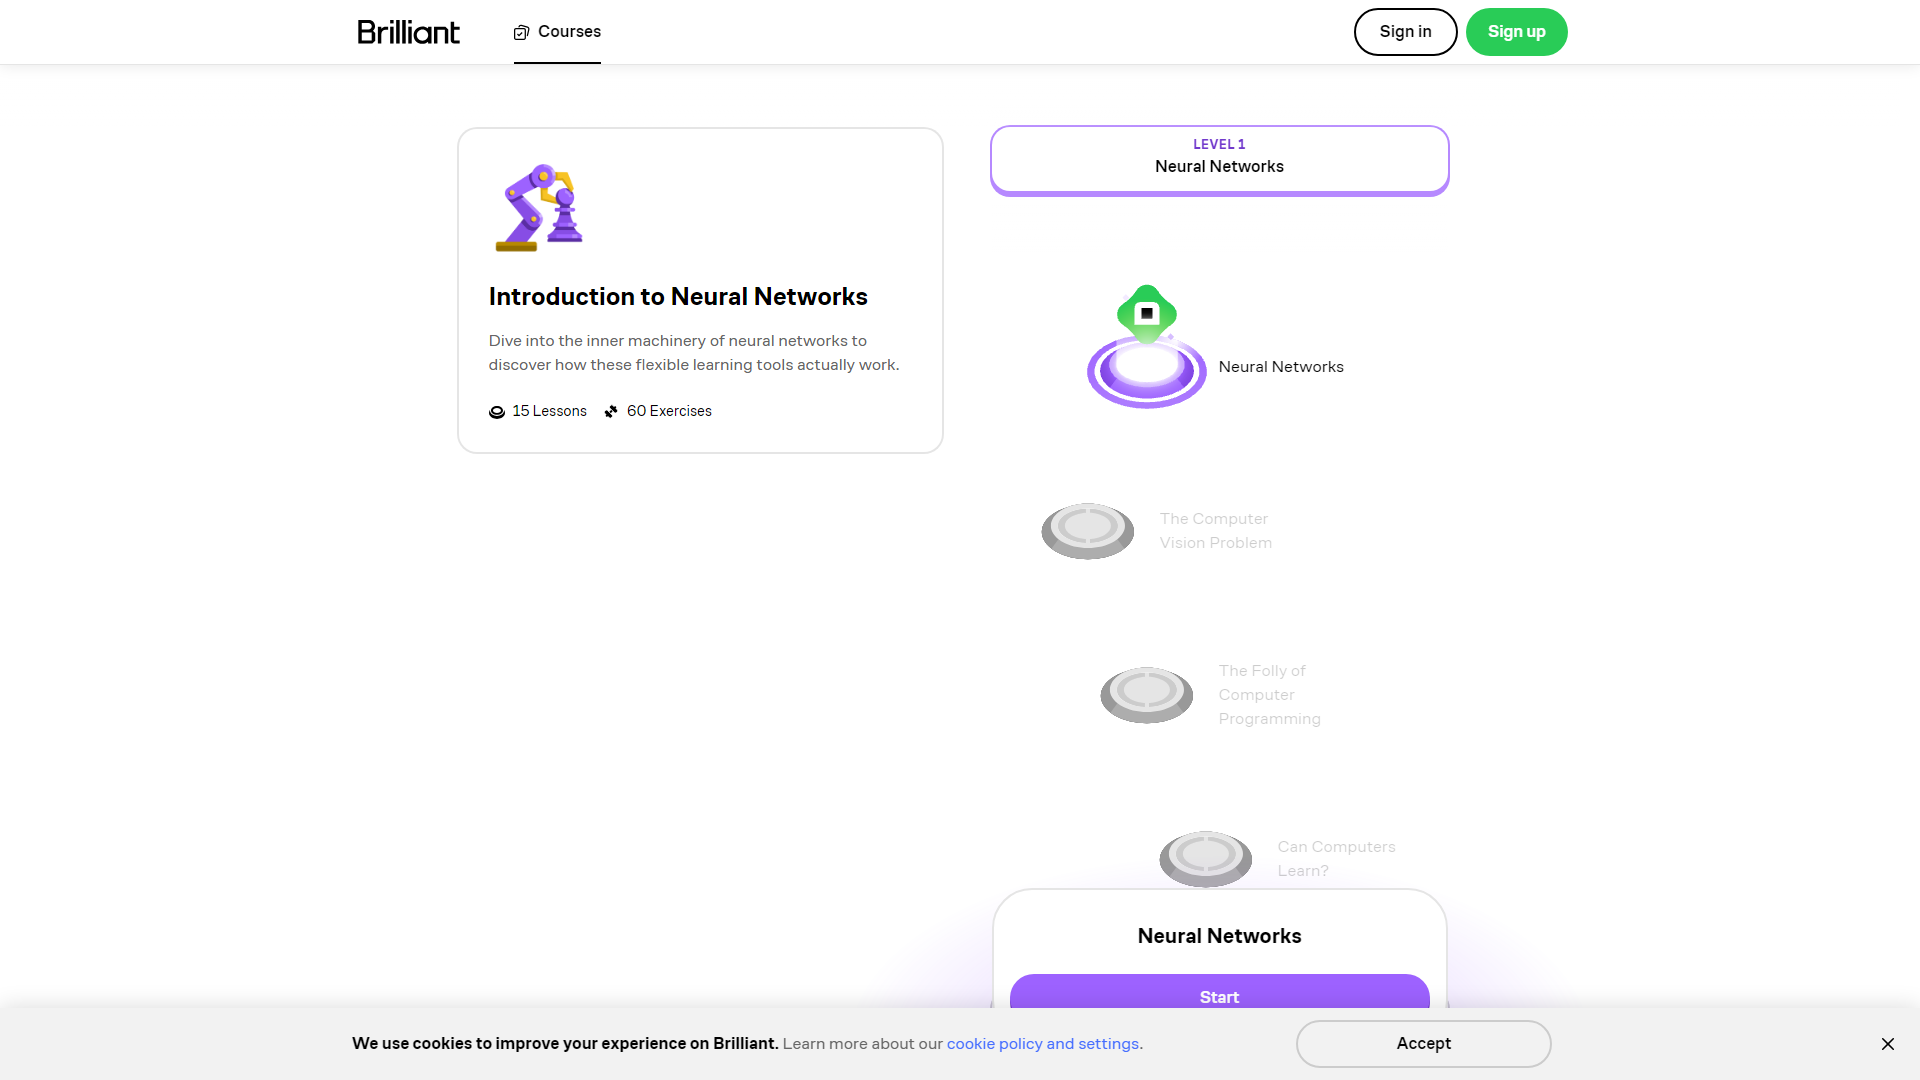Screen dimensions: 1920x1080
Task: Click the Brilliant logo
Action: pos(408,32)
